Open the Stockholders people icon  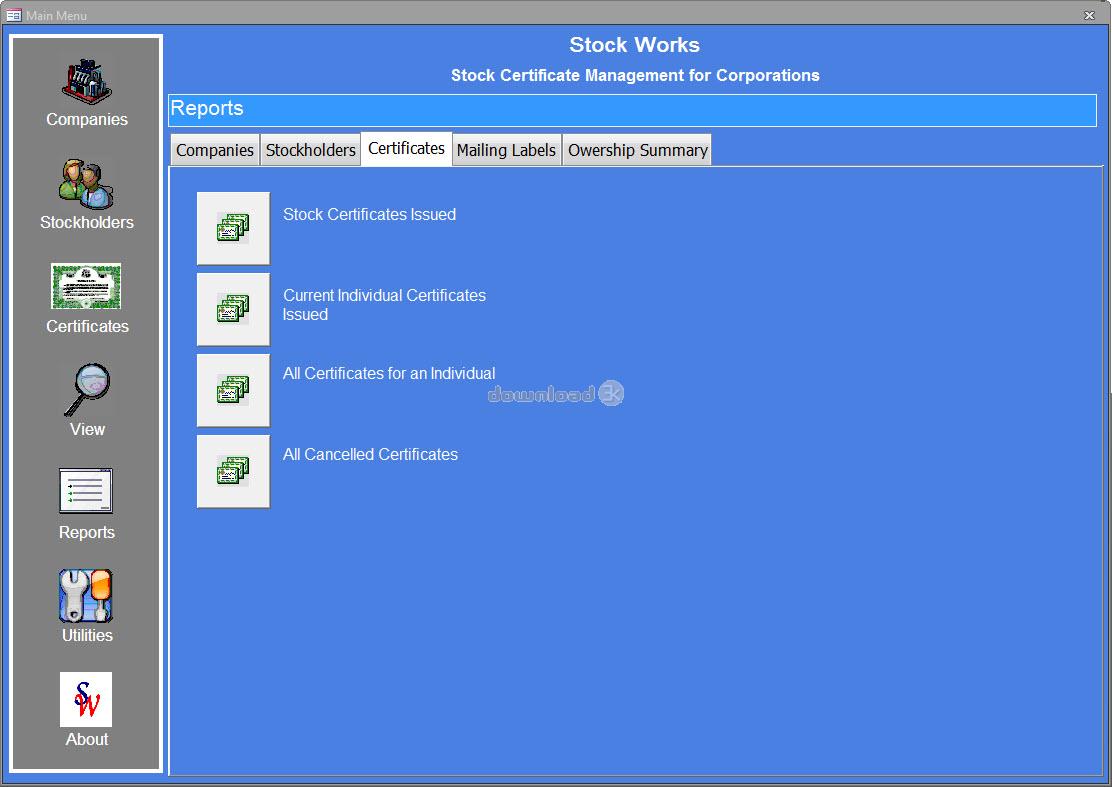[86, 184]
